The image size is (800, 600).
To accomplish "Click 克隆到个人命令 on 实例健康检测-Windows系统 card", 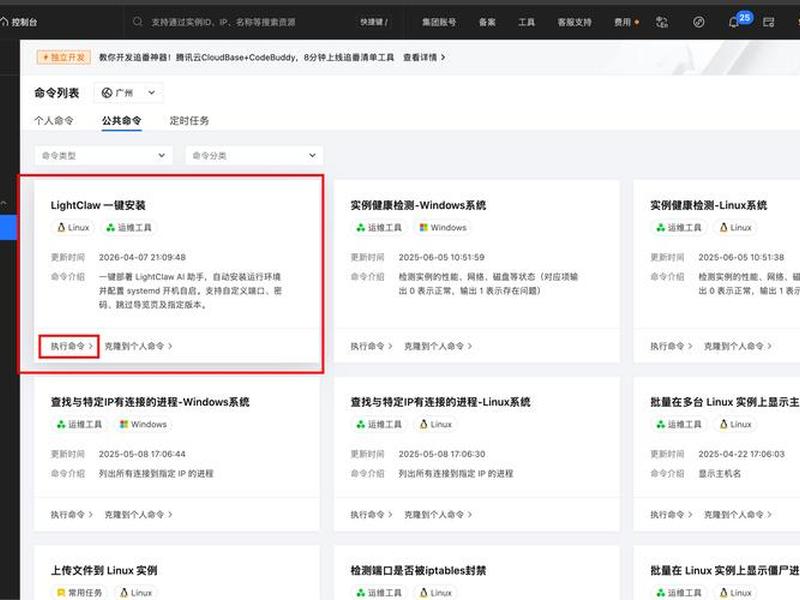I will (x=438, y=346).
